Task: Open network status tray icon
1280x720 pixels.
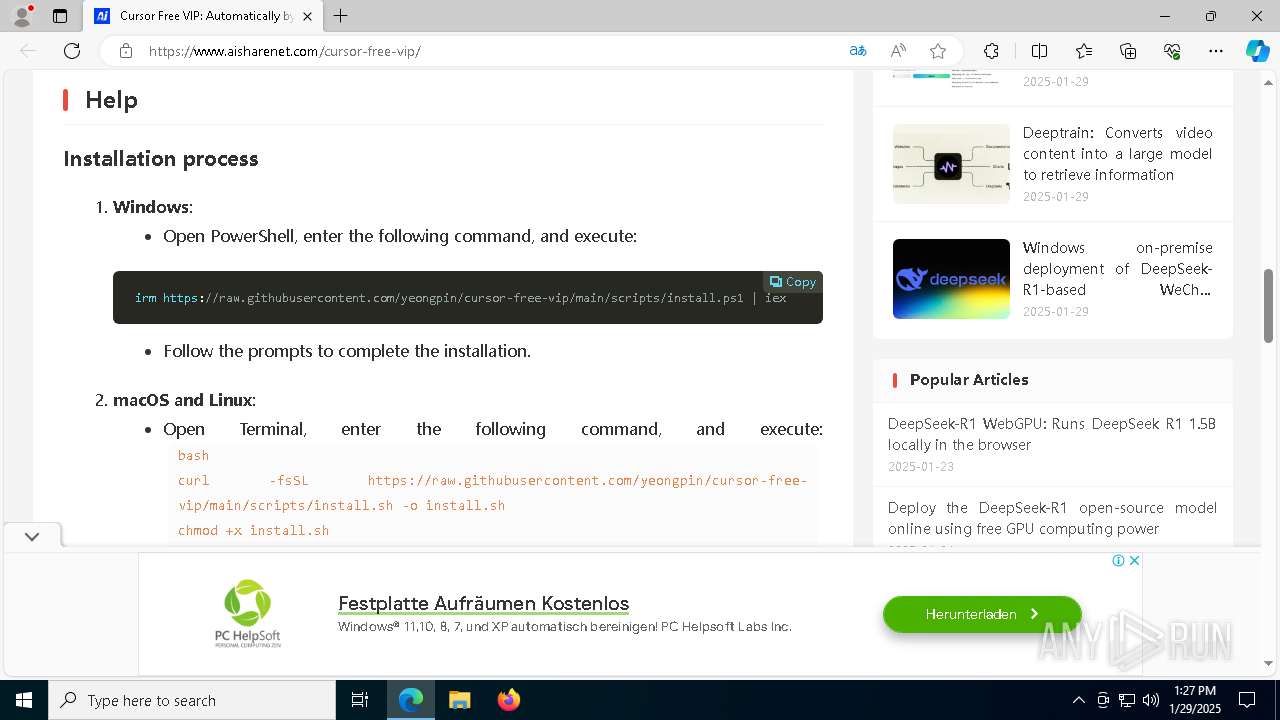Action: tap(1127, 700)
